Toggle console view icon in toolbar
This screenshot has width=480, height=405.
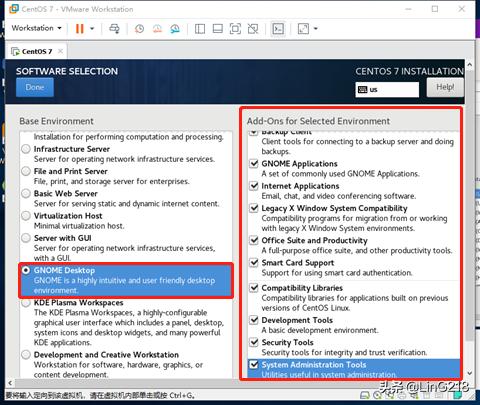pyautogui.click(x=278, y=29)
